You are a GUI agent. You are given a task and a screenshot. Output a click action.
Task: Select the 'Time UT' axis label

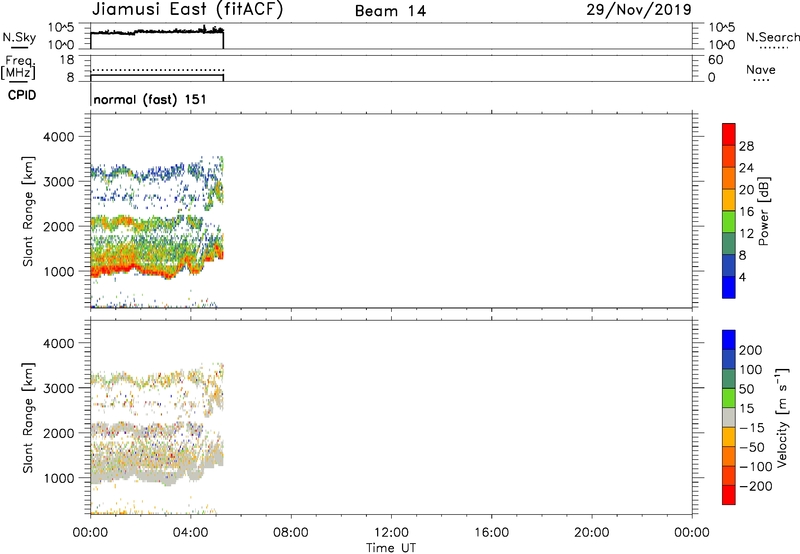point(391,548)
